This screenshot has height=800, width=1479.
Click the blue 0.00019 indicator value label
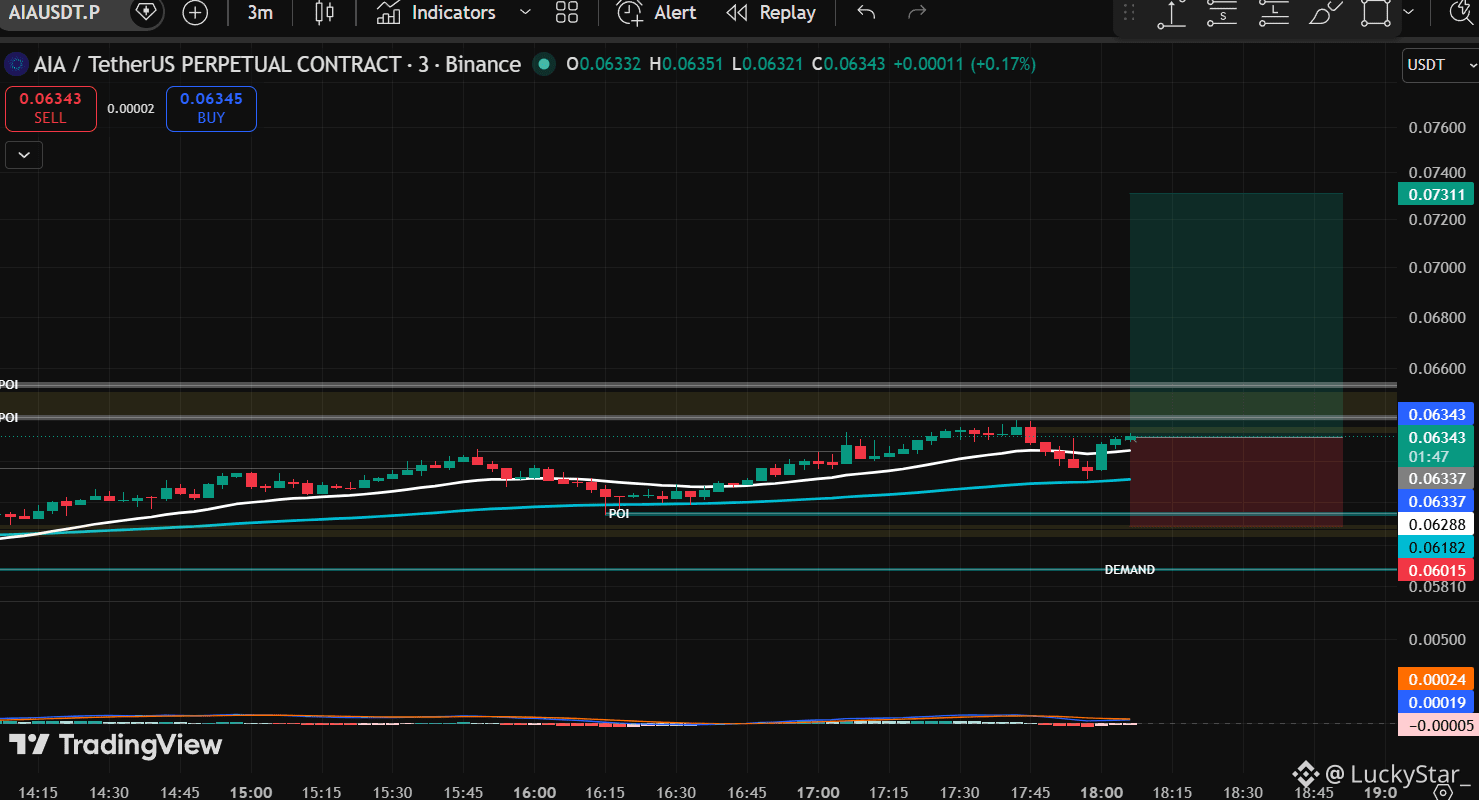1436,702
